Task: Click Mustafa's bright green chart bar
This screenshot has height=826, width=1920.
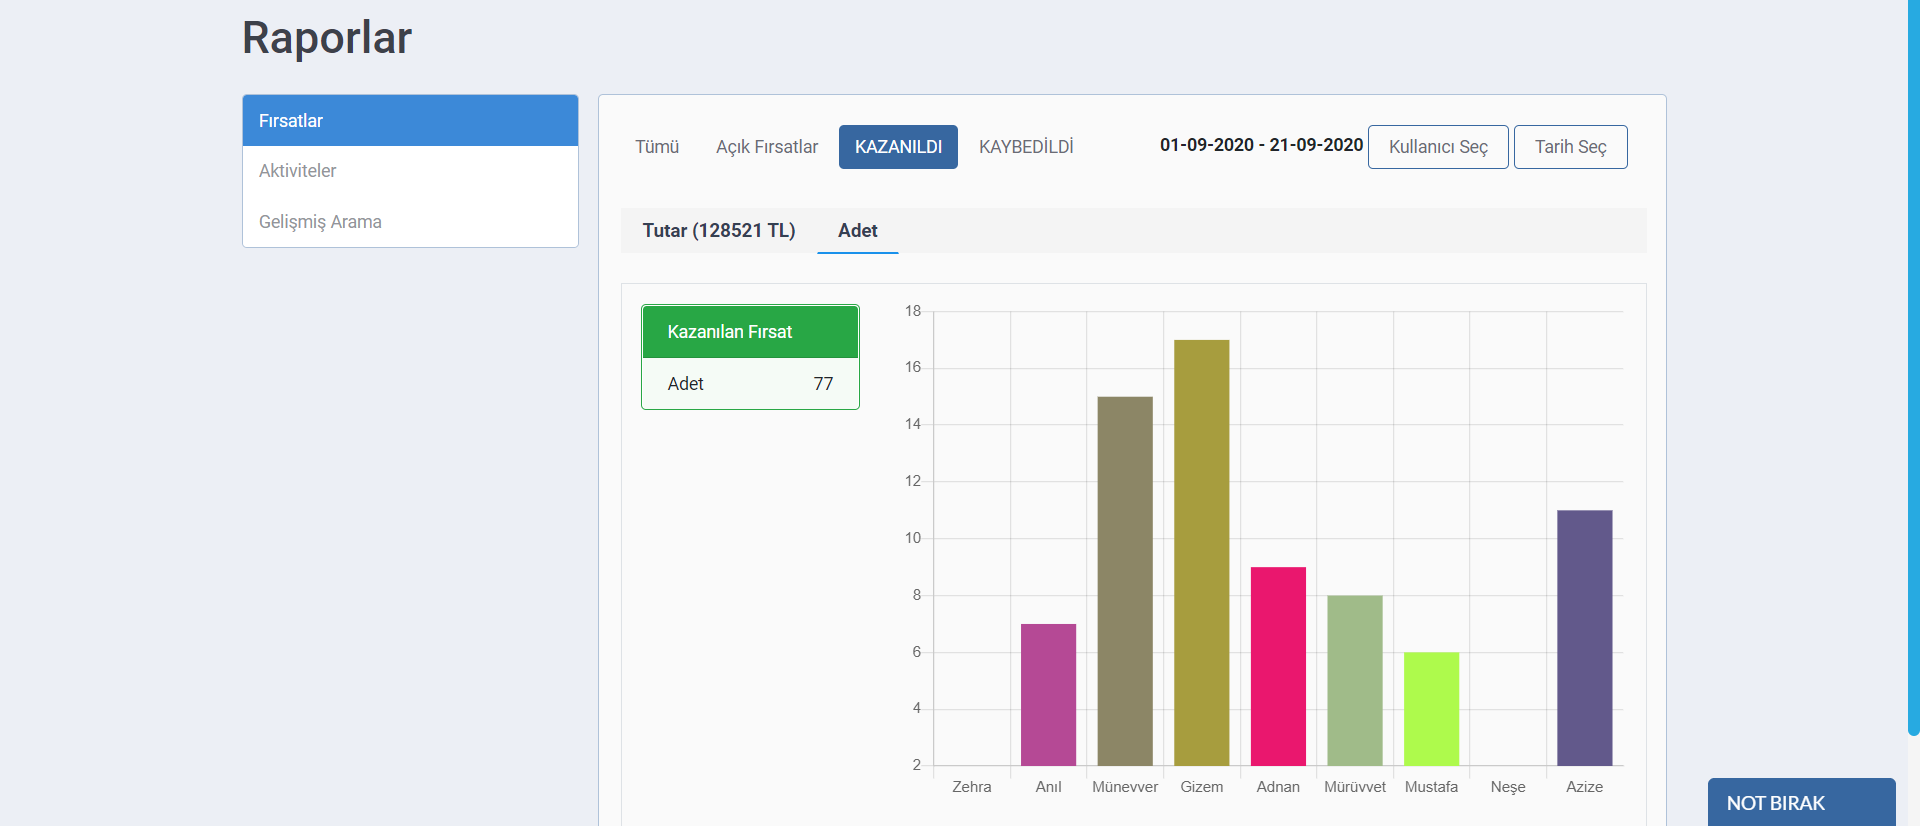Action: (x=1431, y=709)
